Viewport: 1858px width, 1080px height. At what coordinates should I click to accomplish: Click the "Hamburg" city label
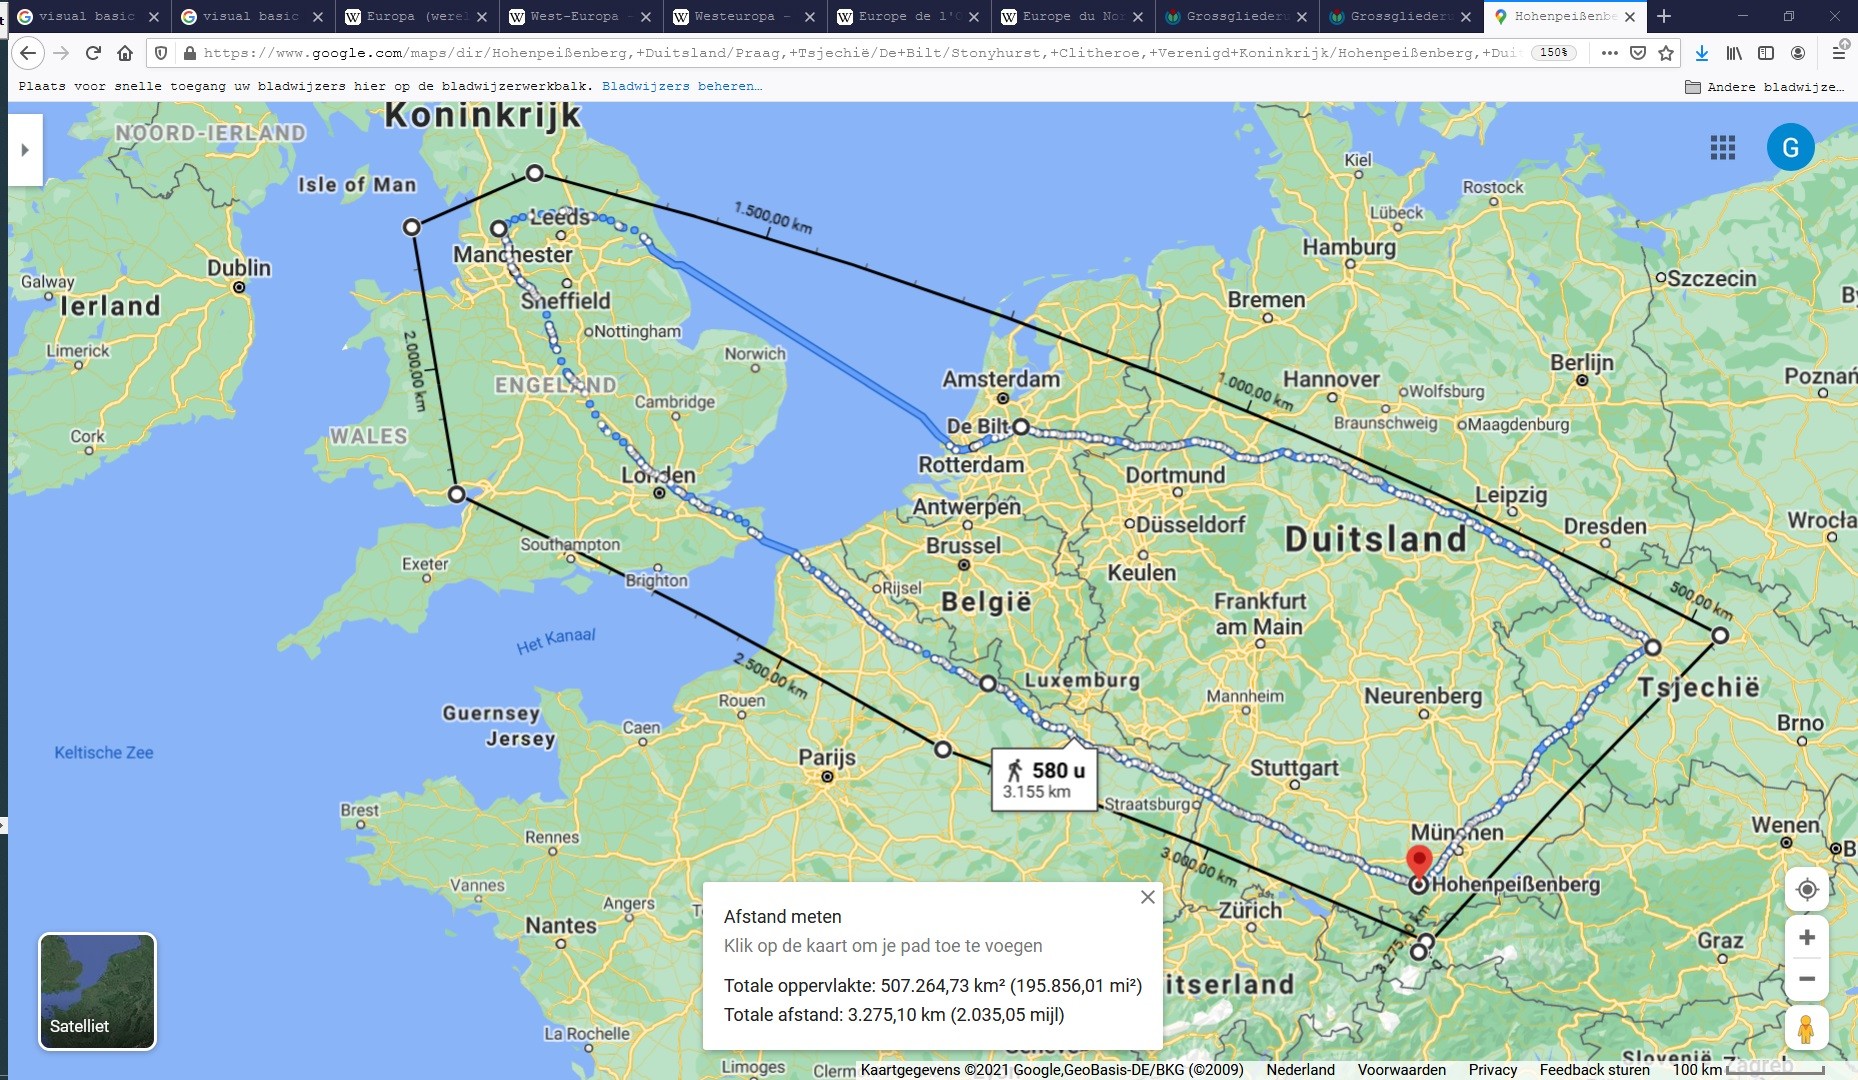(x=1349, y=247)
